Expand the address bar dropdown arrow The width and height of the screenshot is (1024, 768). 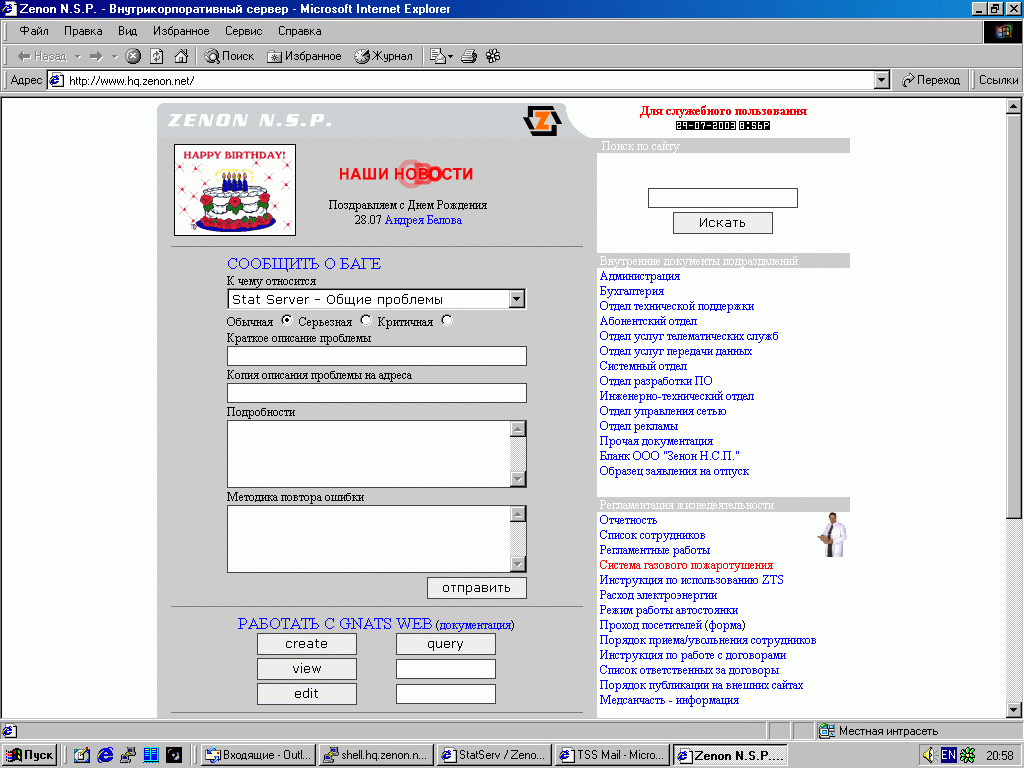pyautogui.click(x=882, y=80)
